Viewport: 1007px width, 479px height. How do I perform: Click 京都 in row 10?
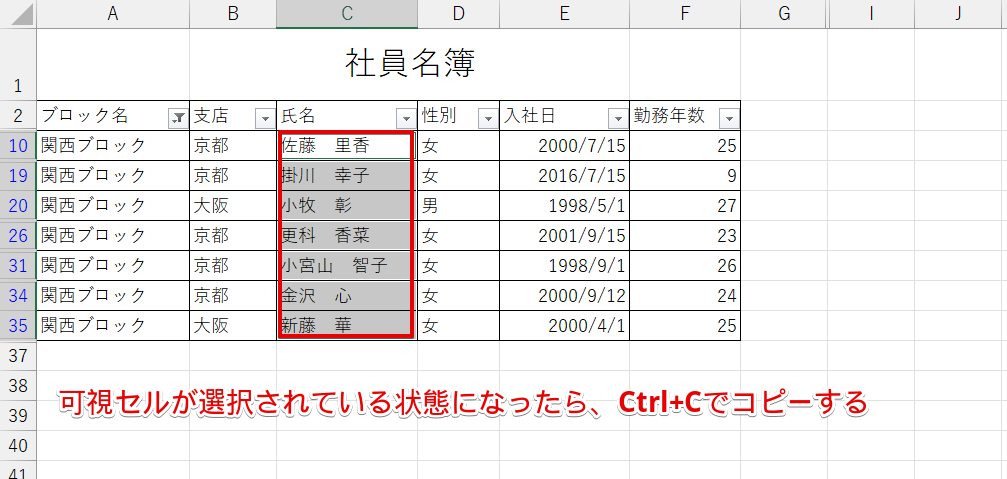233,146
